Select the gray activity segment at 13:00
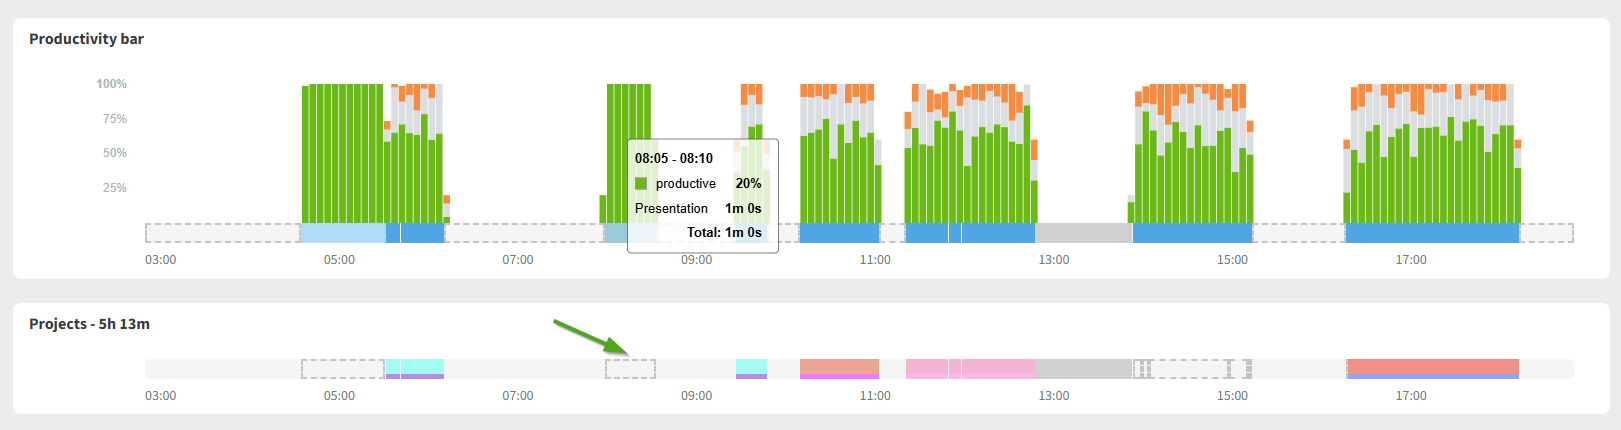Image resolution: width=1621 pixels, height=430 pixels. [1083, 233]
